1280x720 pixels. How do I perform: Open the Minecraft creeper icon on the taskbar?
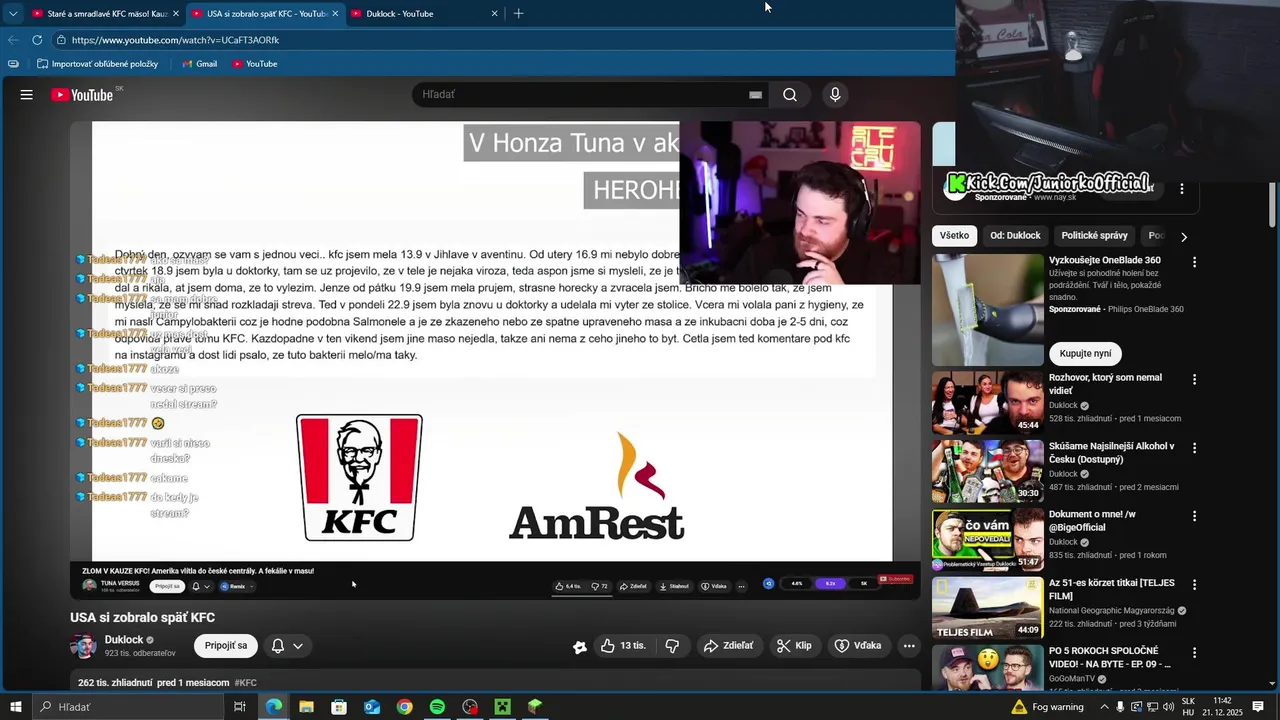tap(503, 707)
